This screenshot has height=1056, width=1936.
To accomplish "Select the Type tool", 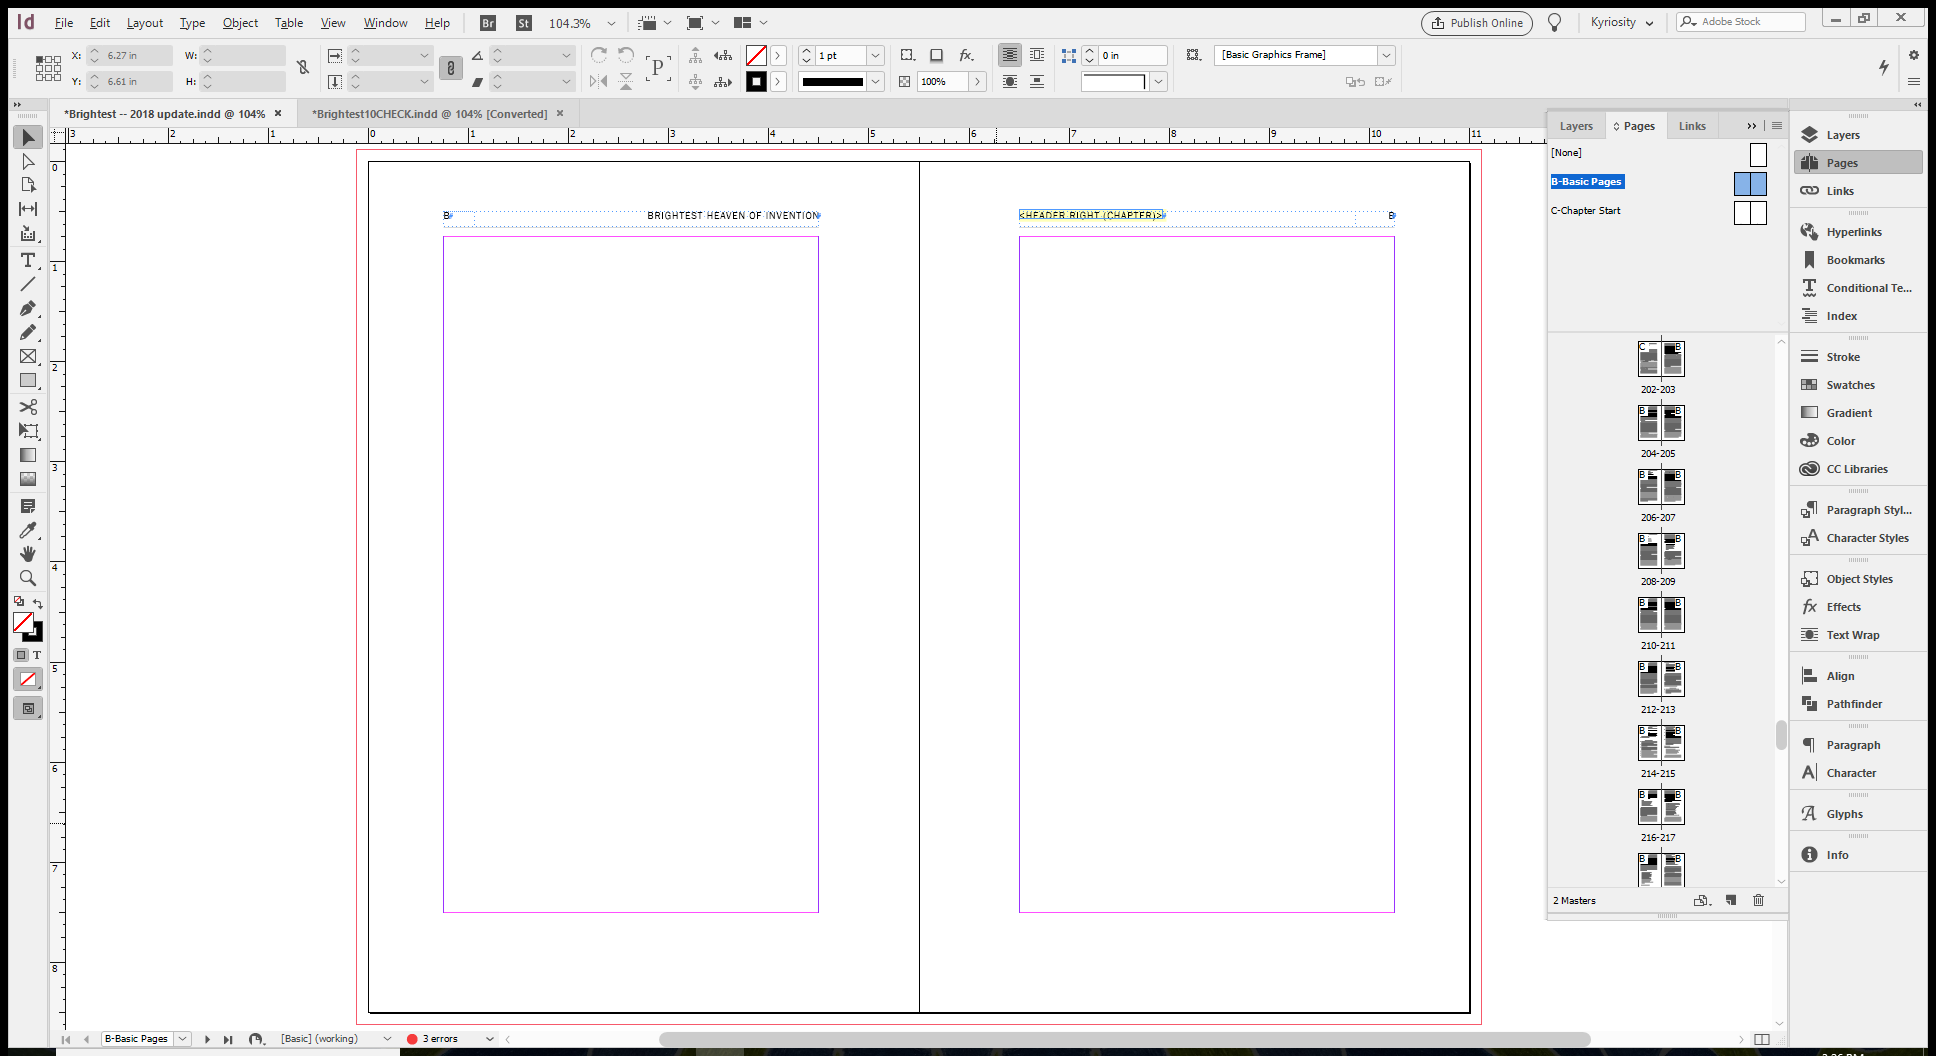I will tap(28, 260).
